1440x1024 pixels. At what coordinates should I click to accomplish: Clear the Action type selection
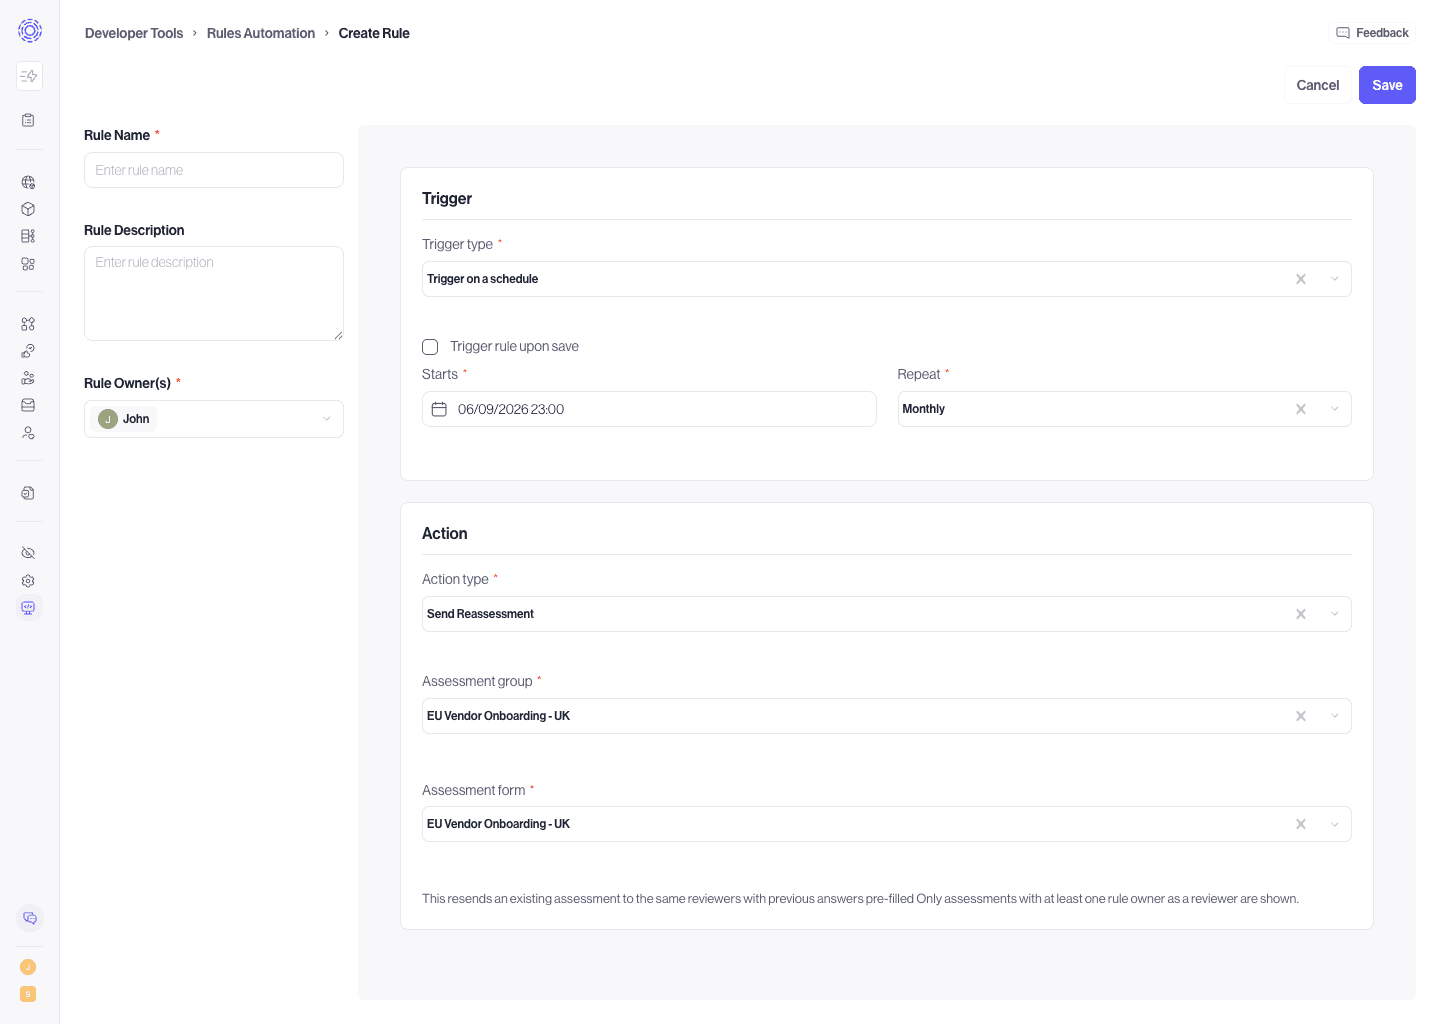1301,614
